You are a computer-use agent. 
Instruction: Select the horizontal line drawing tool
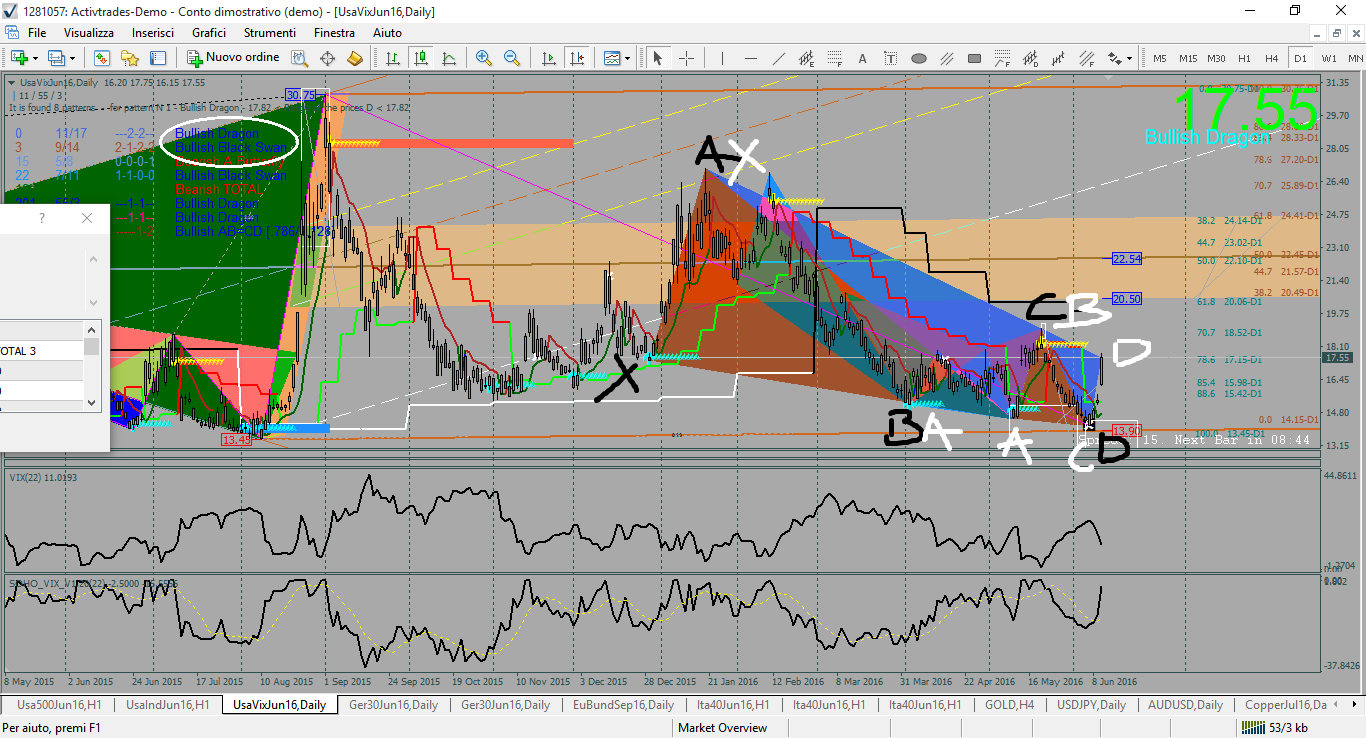click(x=750, y=58)
